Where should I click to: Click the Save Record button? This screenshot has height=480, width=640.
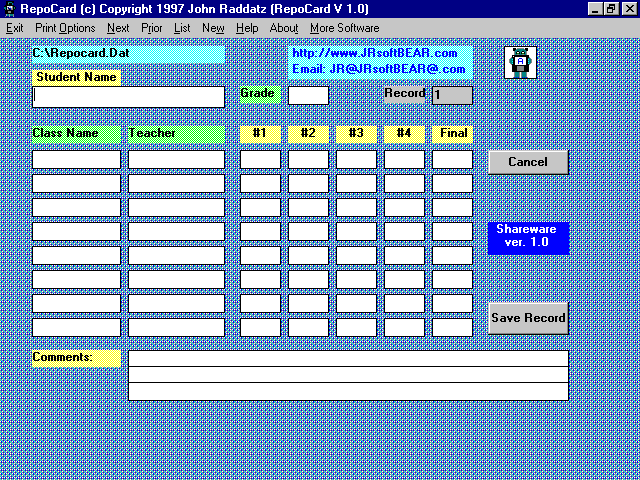pyautogui.click(x=528, y=318)
